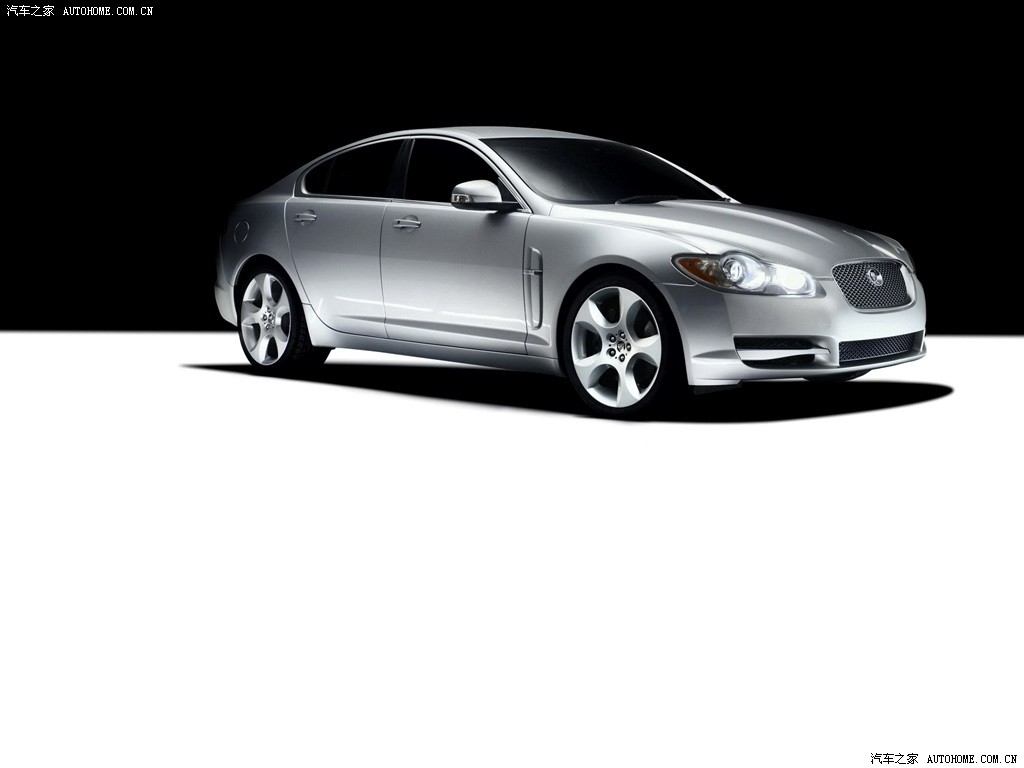The height and width of the screenshot is (768, 1024).
Task: Select the car's side mirror
Action: [478, 194]
